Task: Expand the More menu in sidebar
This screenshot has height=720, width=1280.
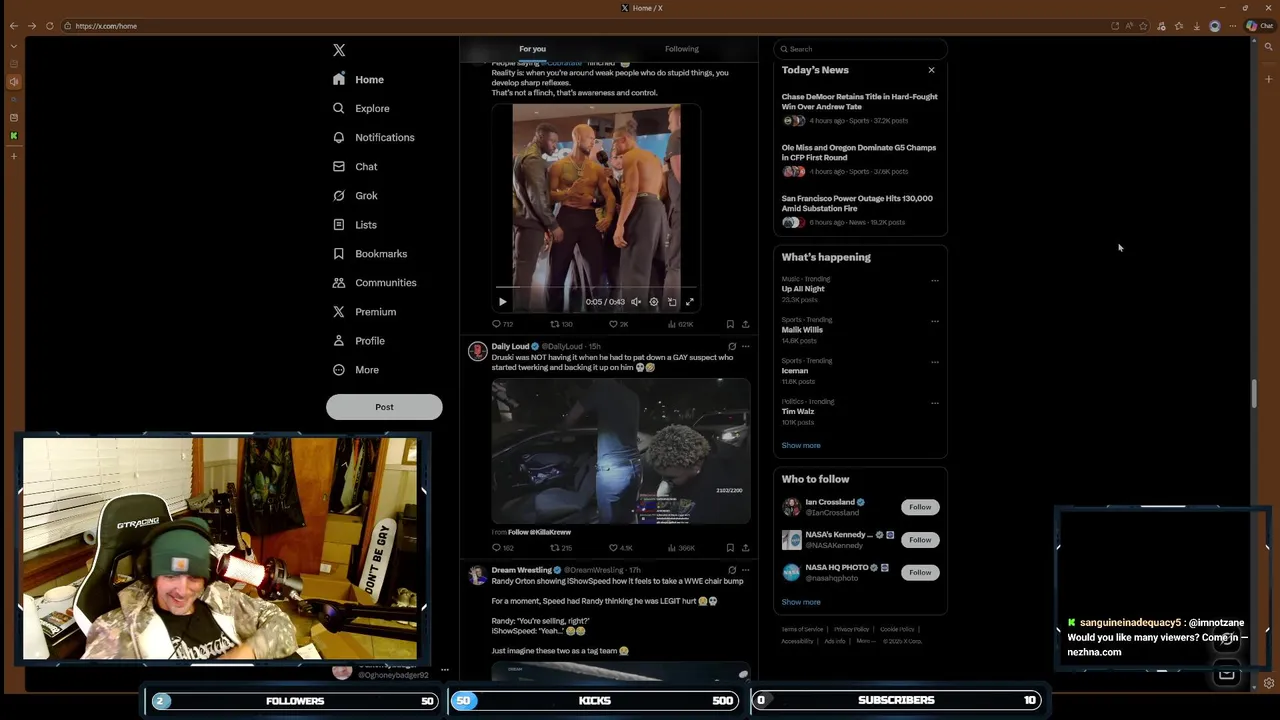Action: [x=356, y=370]
